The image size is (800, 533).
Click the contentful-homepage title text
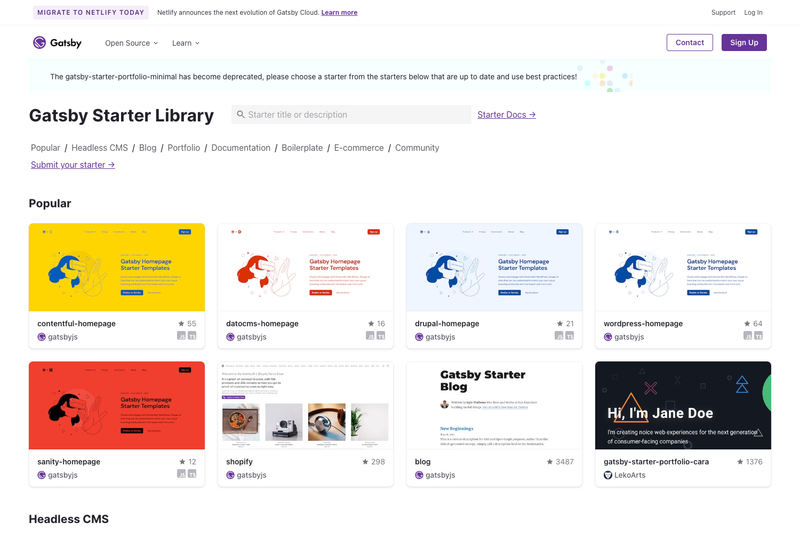click(77, 323)
